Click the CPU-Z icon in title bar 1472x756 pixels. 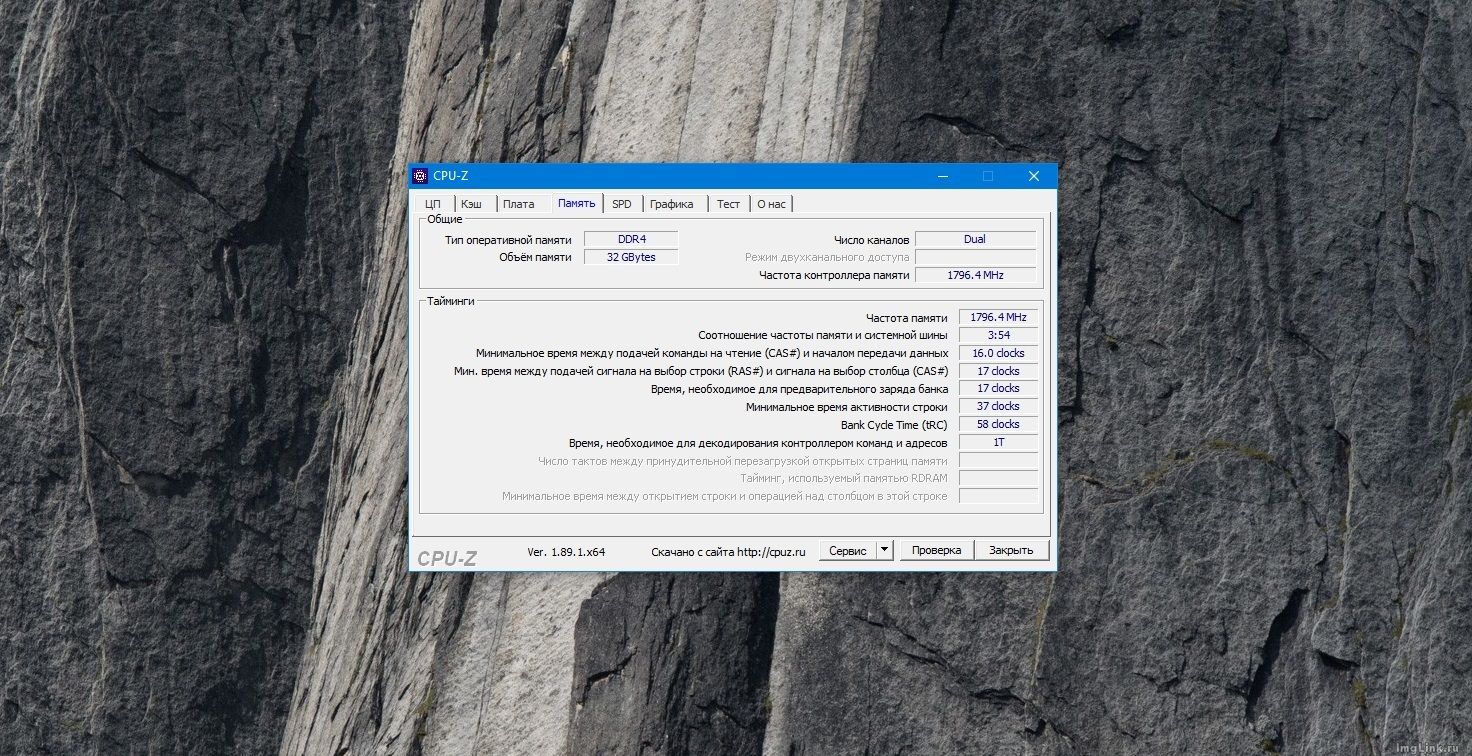(x=420, y=176)
